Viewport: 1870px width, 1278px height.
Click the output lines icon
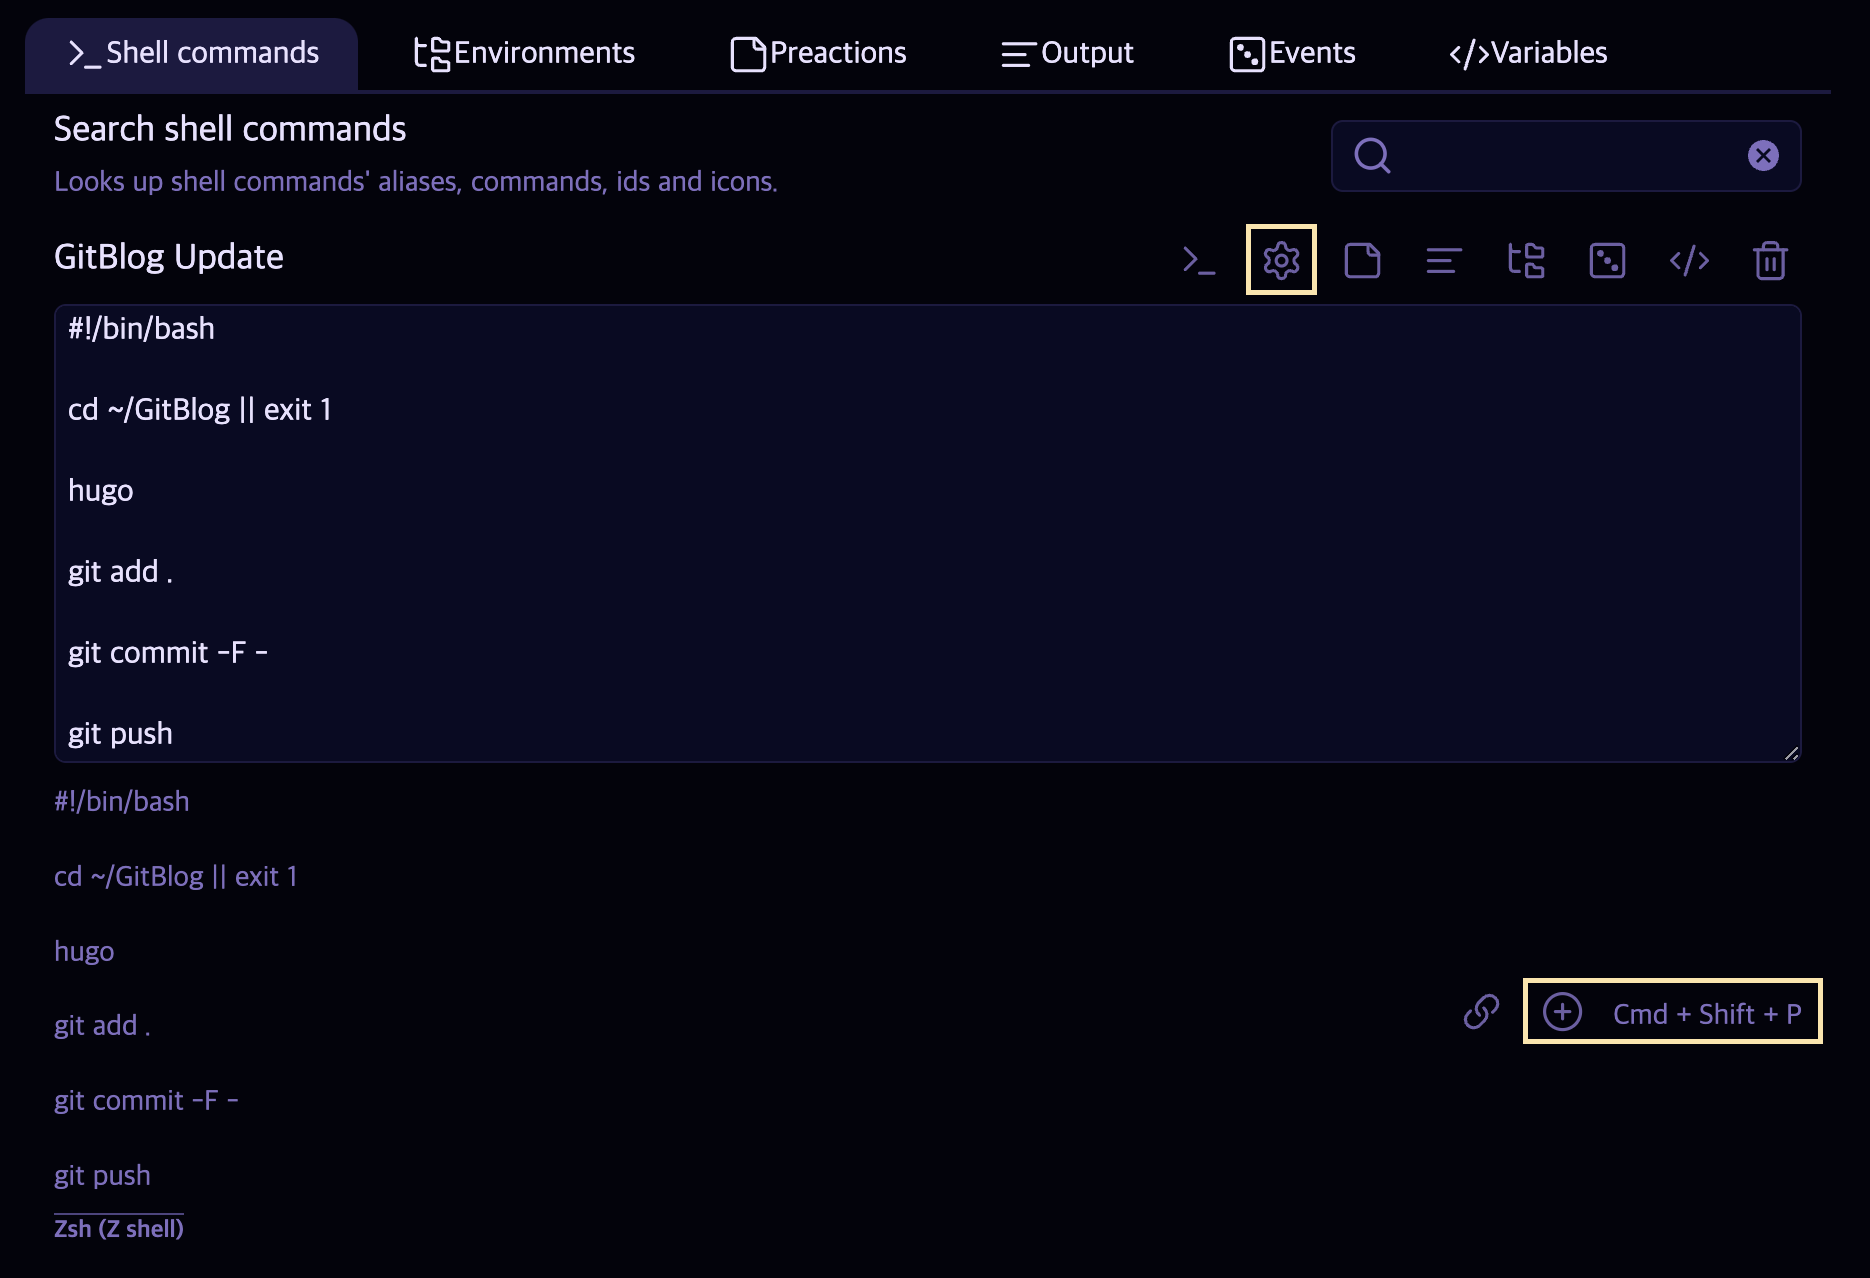coord(1443,260)
